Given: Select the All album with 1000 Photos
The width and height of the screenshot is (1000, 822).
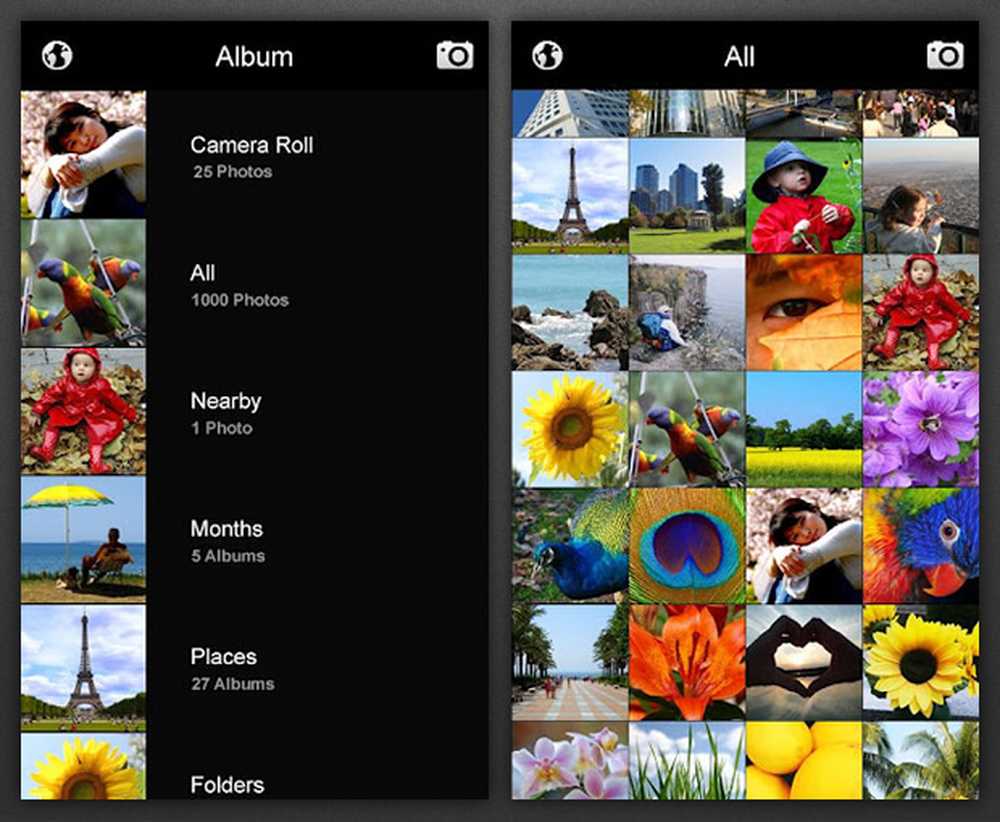Looking at the screenshot, I should click(254, 283).
